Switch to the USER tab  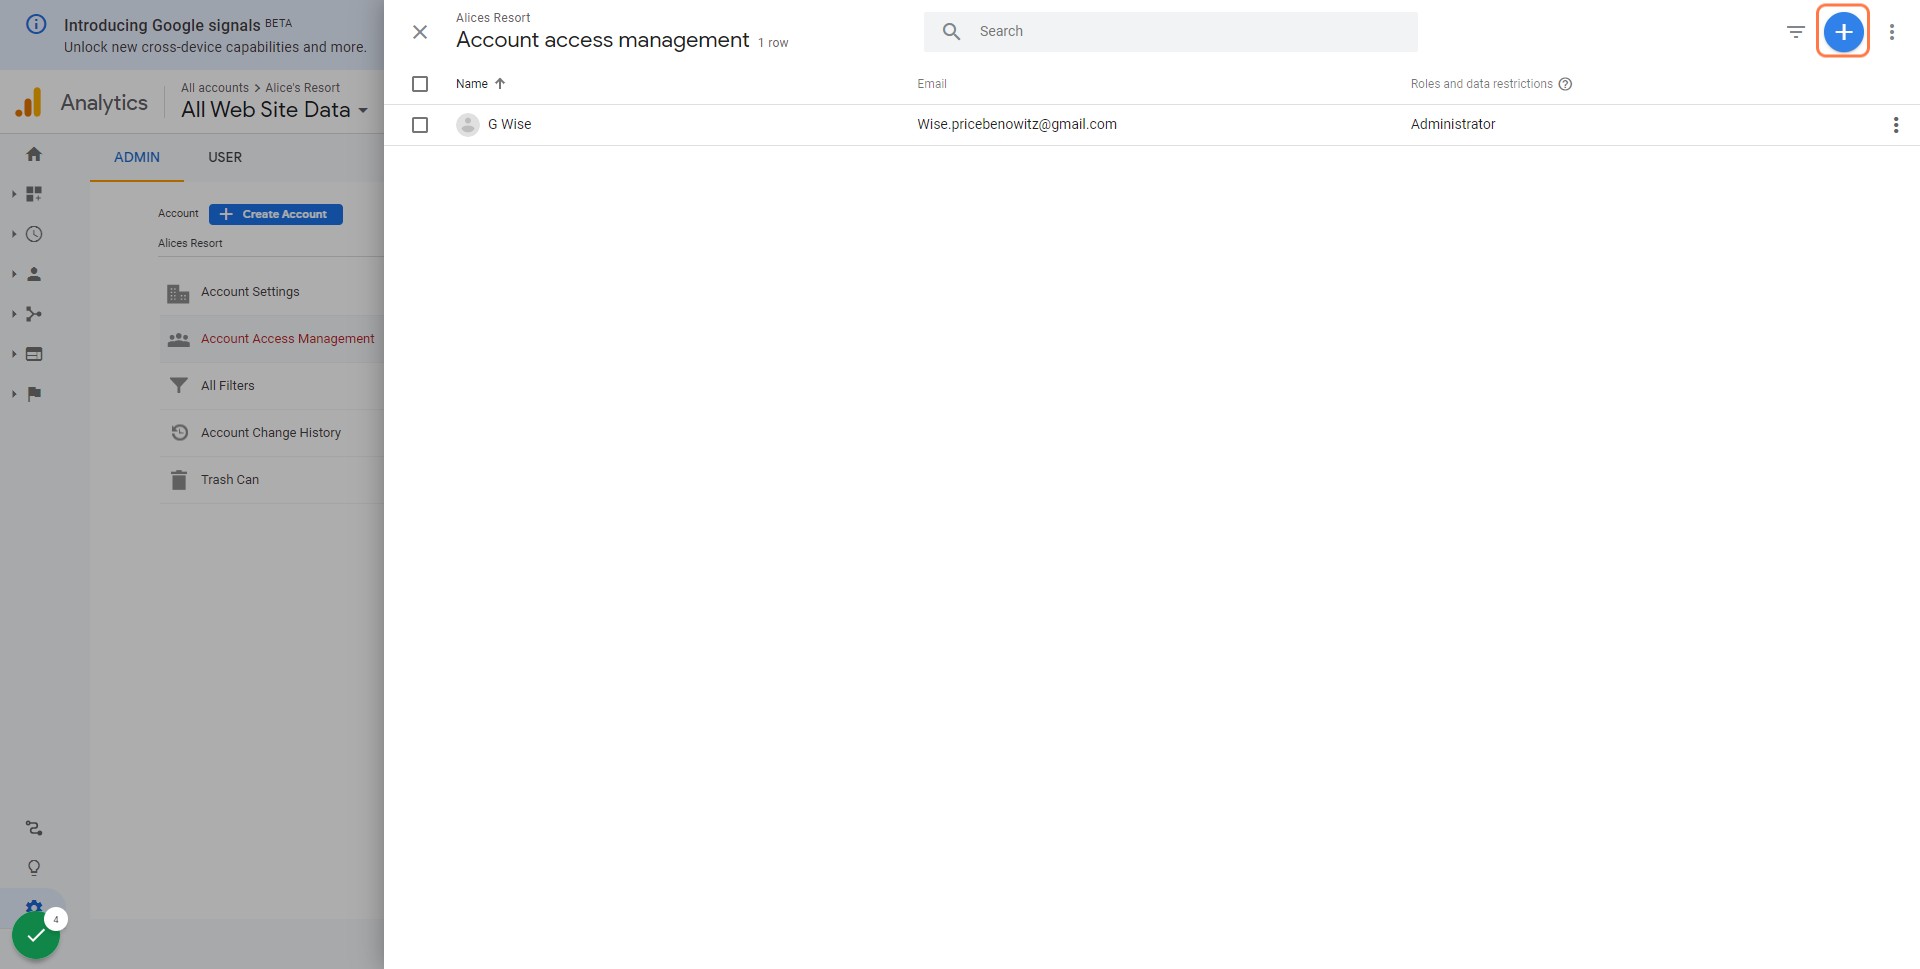coord(225,157)
